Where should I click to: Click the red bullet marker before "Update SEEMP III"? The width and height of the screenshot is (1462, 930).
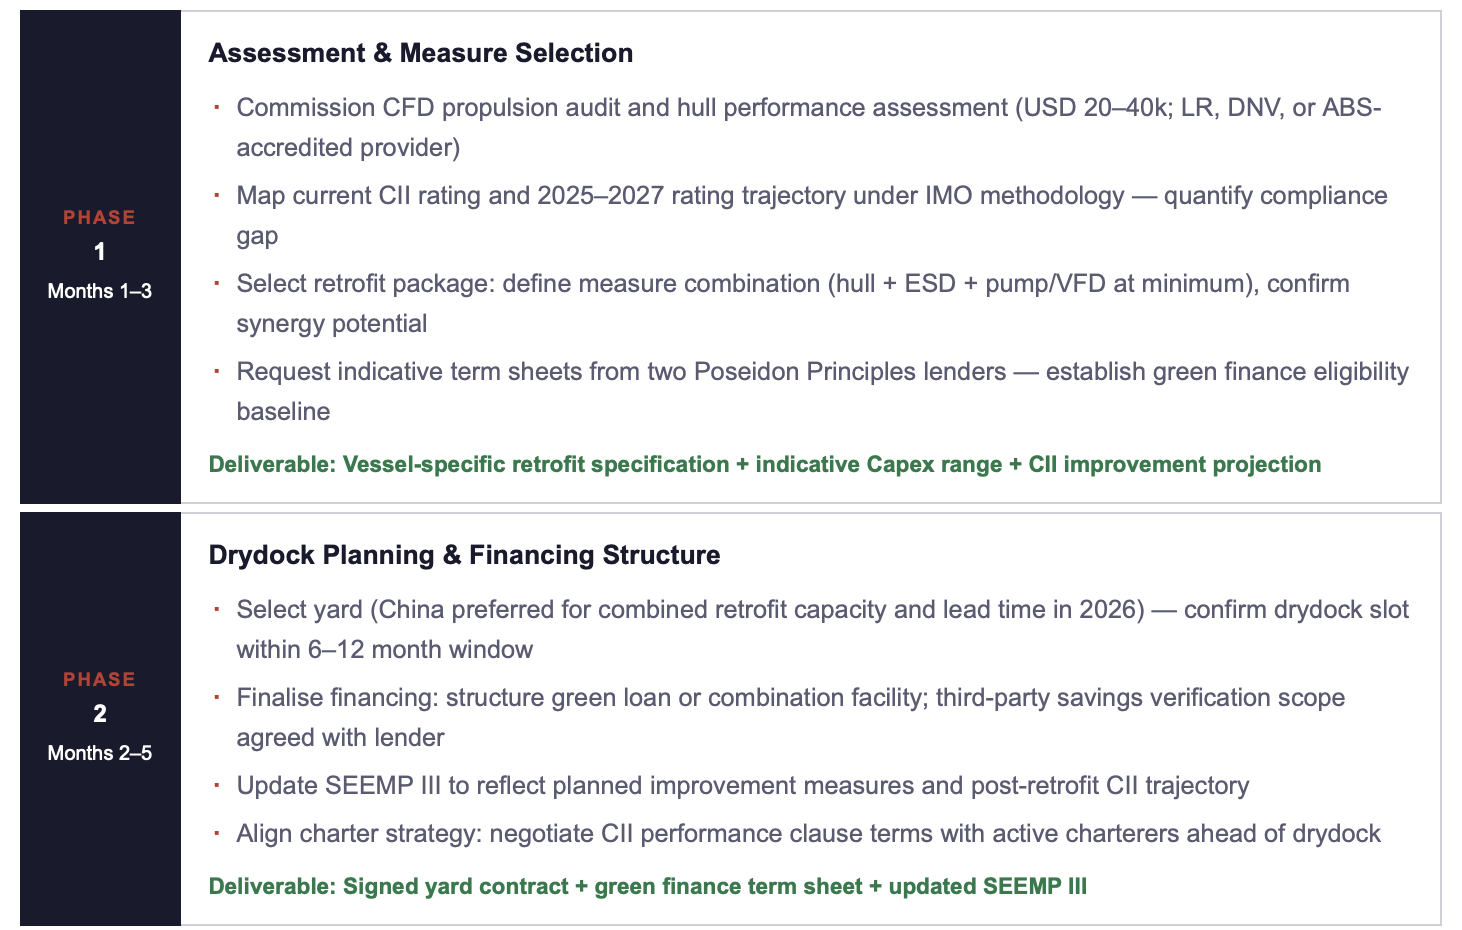coord(215,784)
